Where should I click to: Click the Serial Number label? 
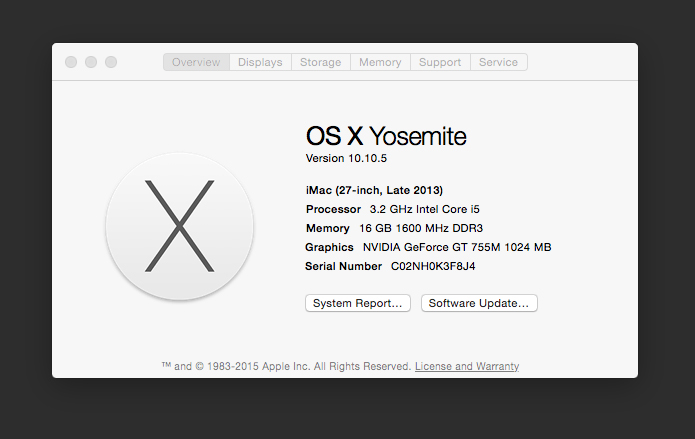coord(344,267)
